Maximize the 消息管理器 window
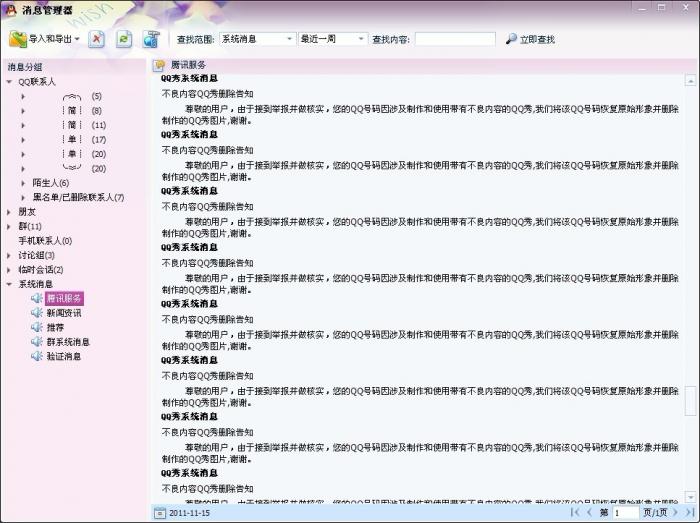This screenshot has width=700, height=523. 662,8
